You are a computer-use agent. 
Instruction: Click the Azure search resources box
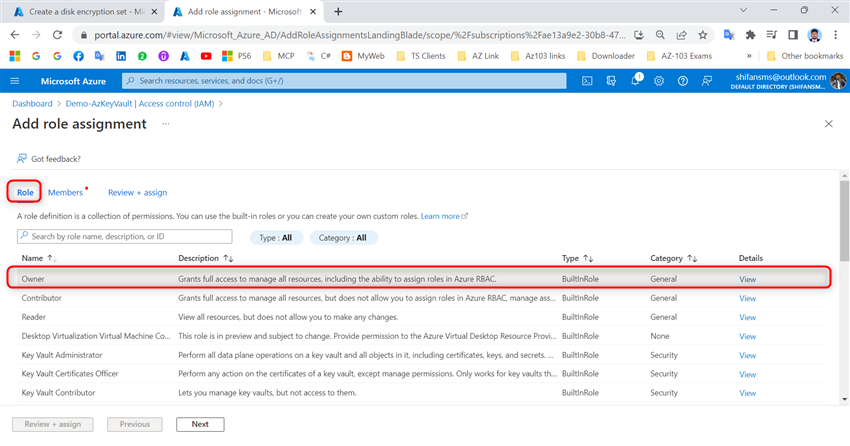[x=344, y=81]
